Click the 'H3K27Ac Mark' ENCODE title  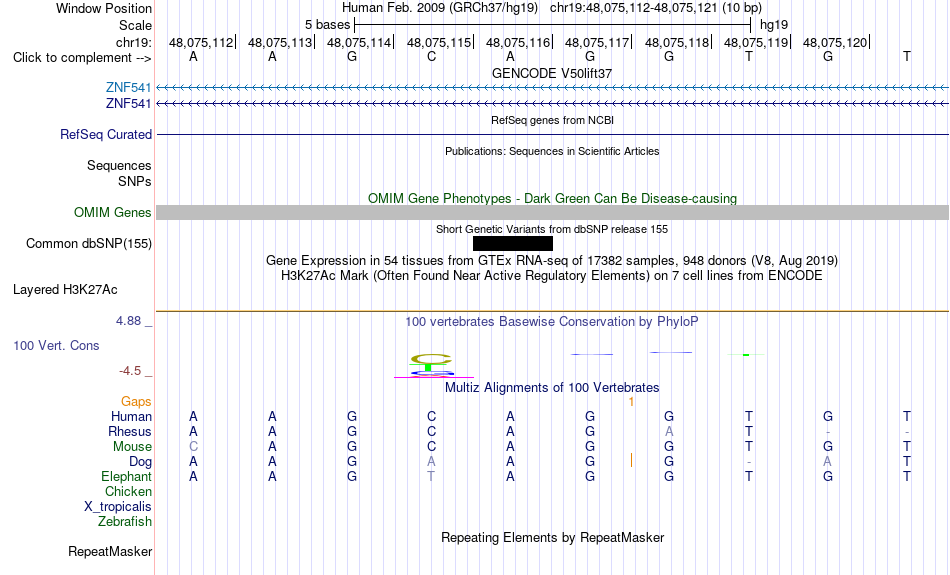pyautogui.click(x=552, y=276)
